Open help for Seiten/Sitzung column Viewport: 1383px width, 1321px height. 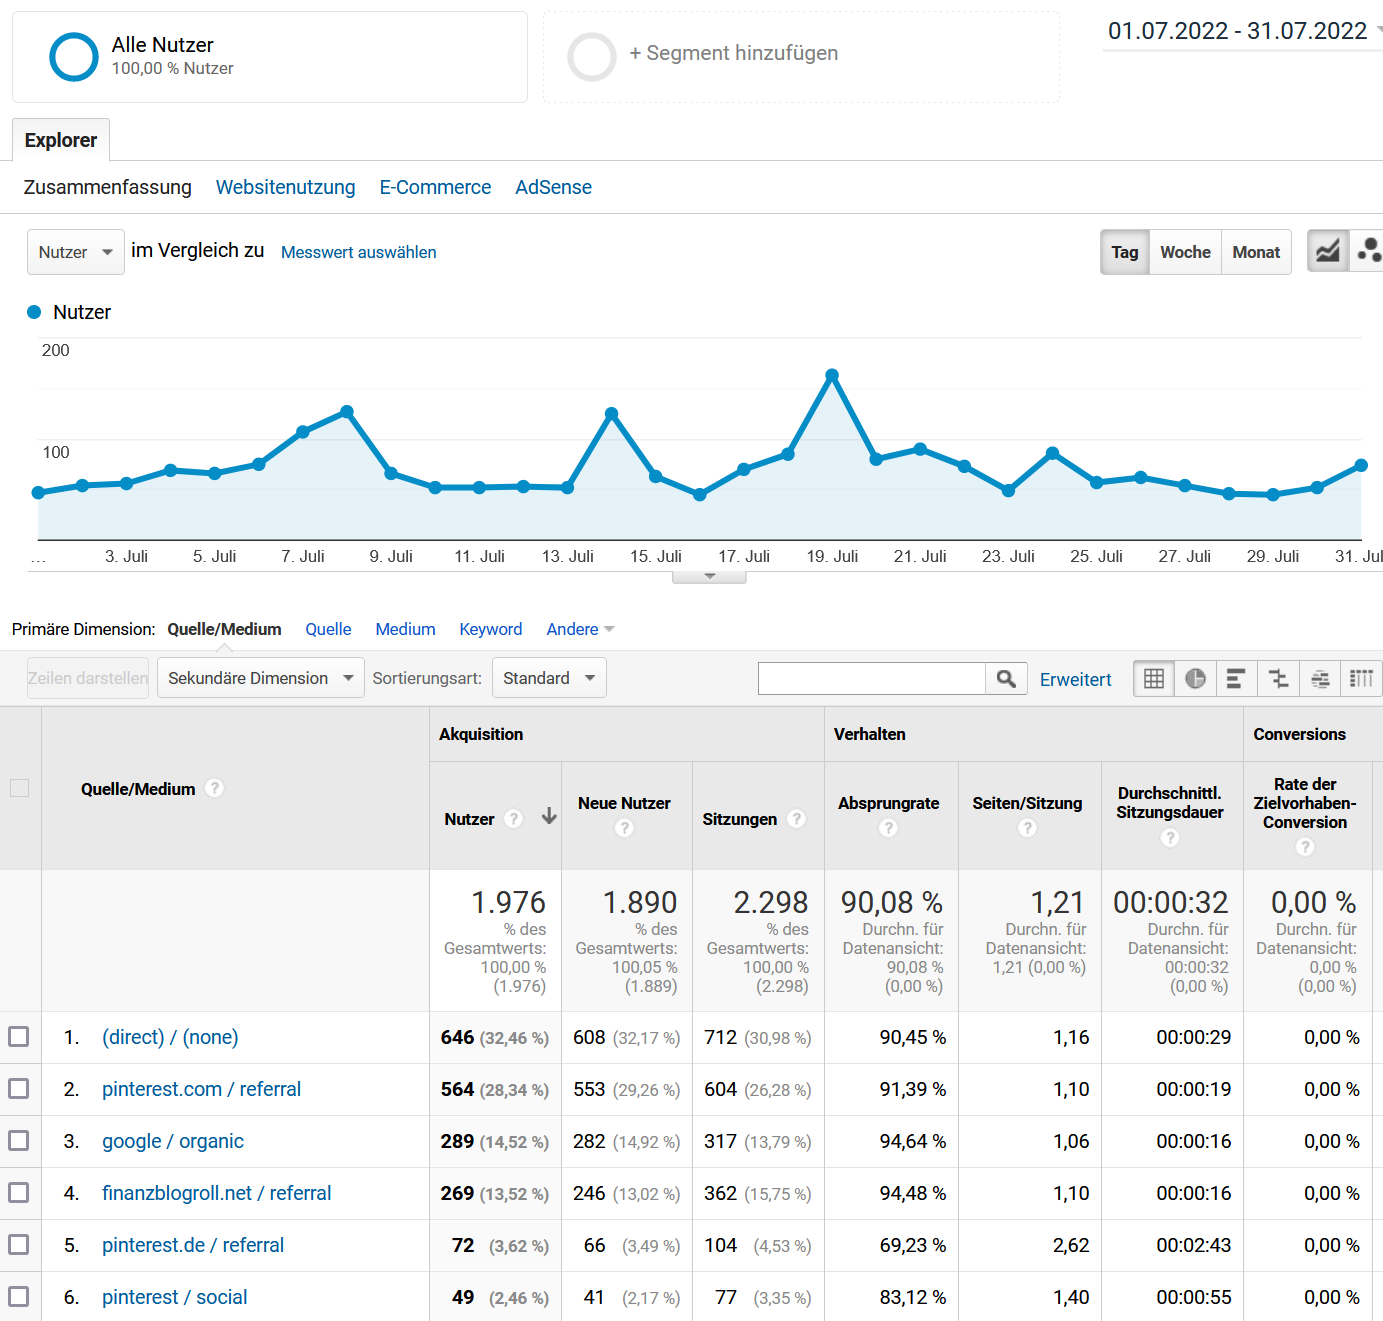point(1027,828)
